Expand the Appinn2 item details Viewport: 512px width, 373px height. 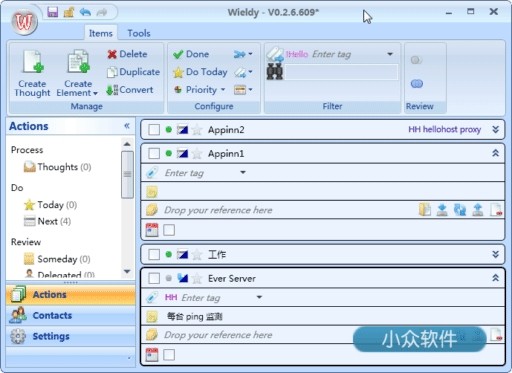tap(496, 130)
